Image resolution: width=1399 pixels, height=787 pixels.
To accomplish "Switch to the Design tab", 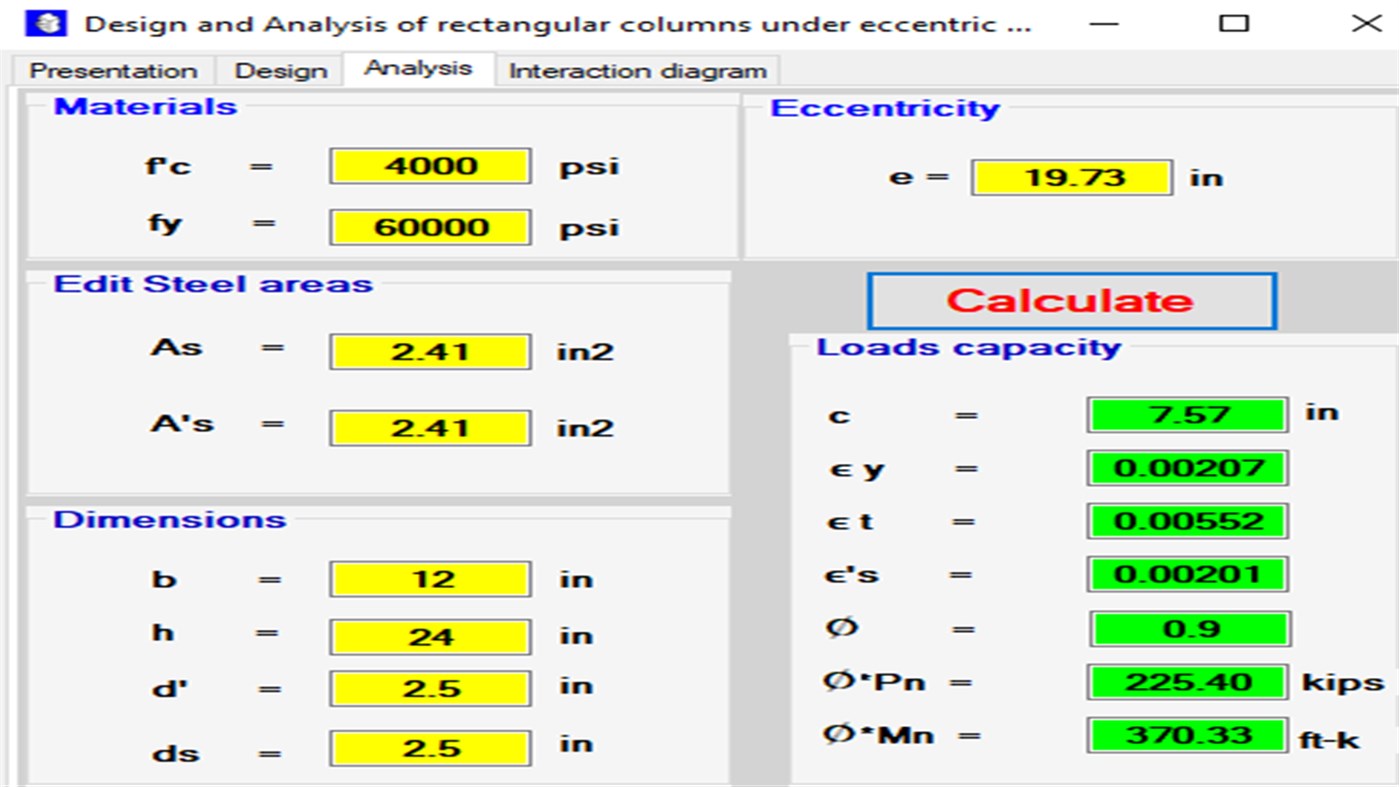I will tap(280, 70).
